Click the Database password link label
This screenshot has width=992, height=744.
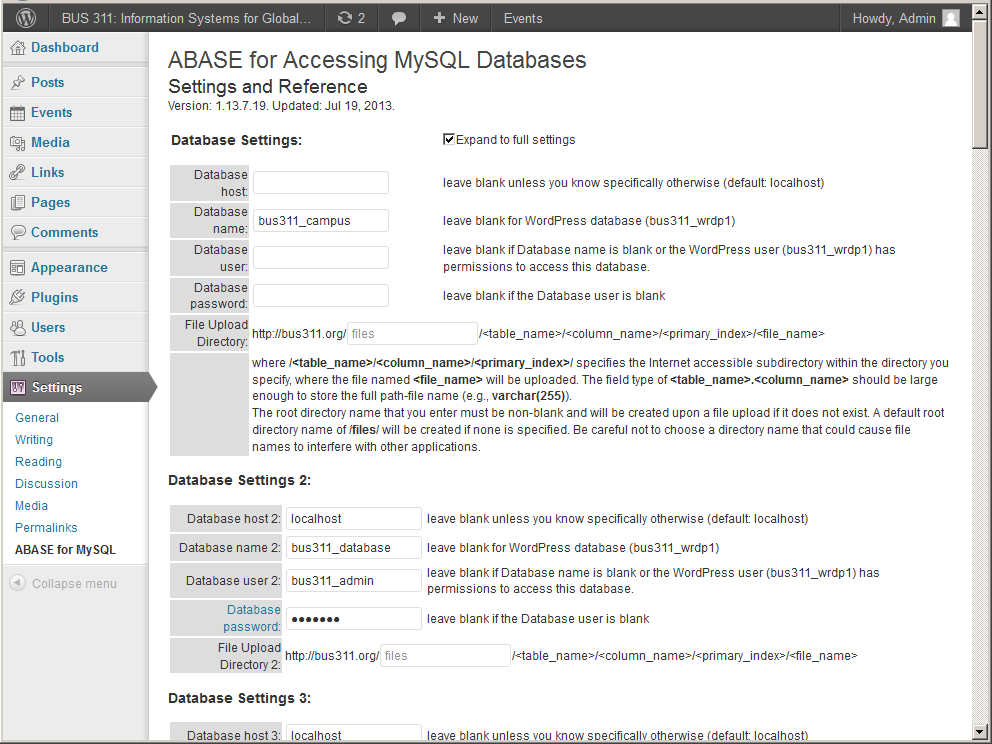click(x=252, y=618)
